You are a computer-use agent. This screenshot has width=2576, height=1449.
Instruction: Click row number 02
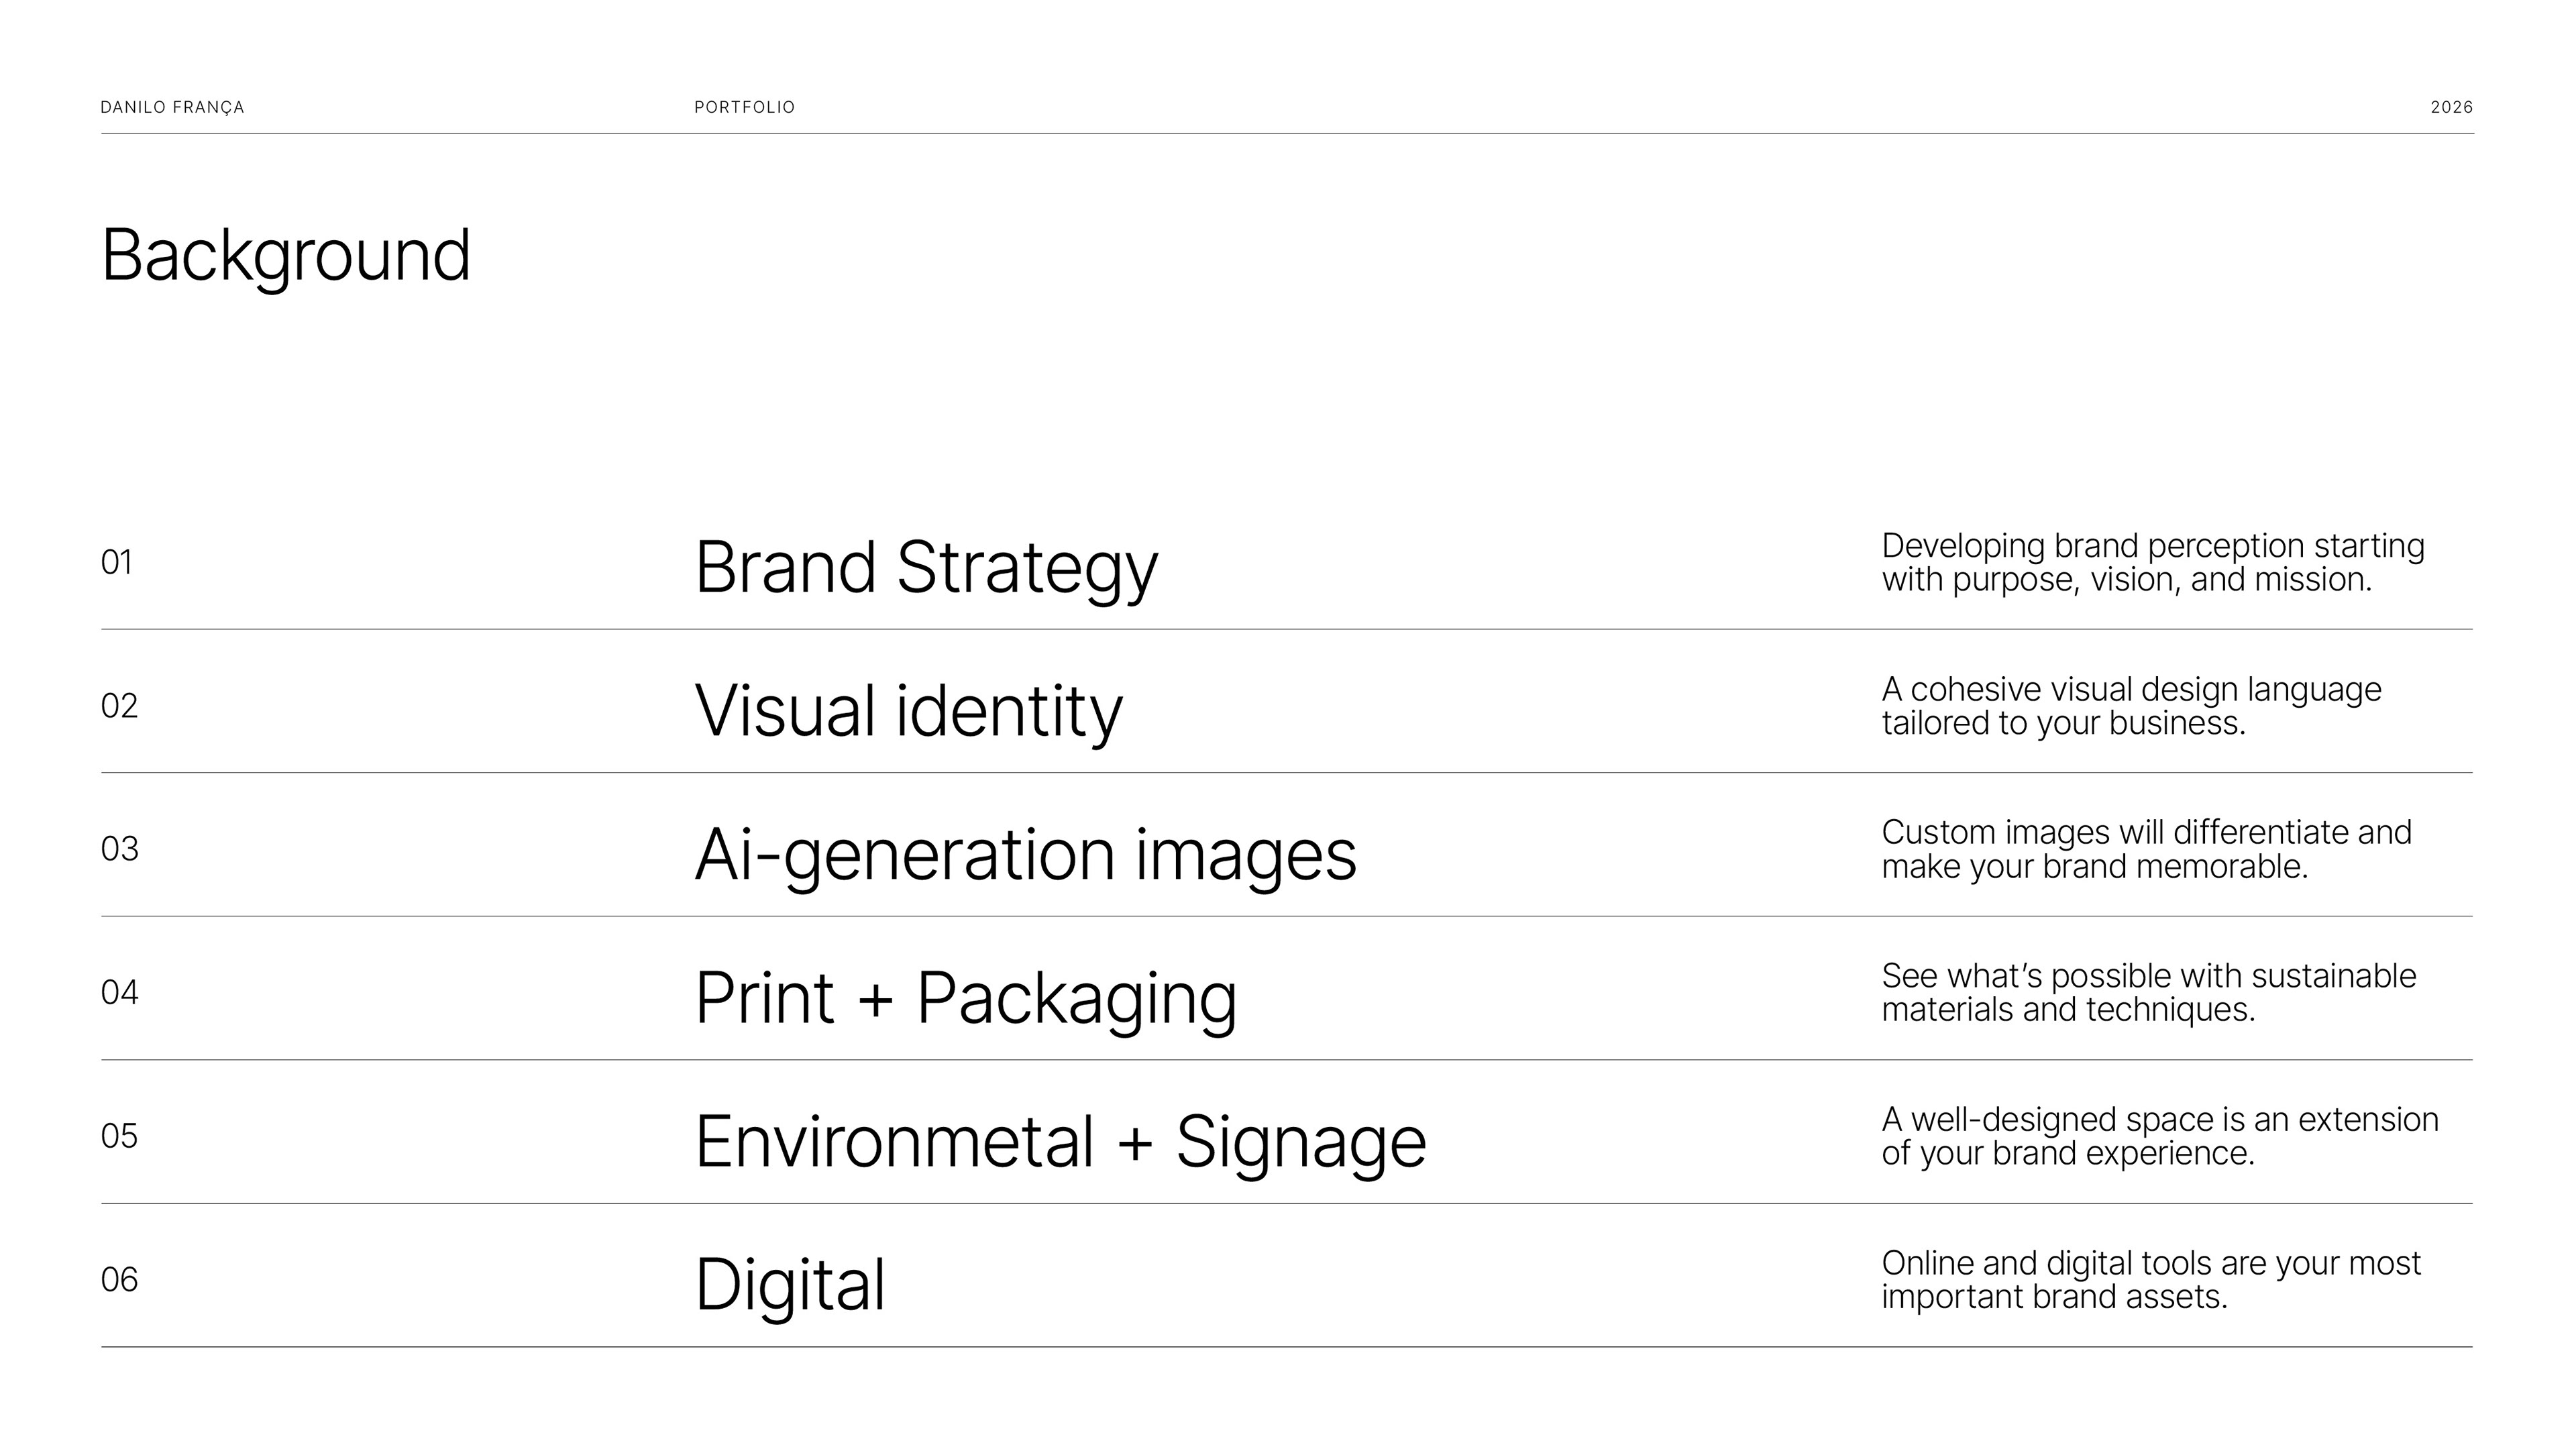[x=119, y=706]
